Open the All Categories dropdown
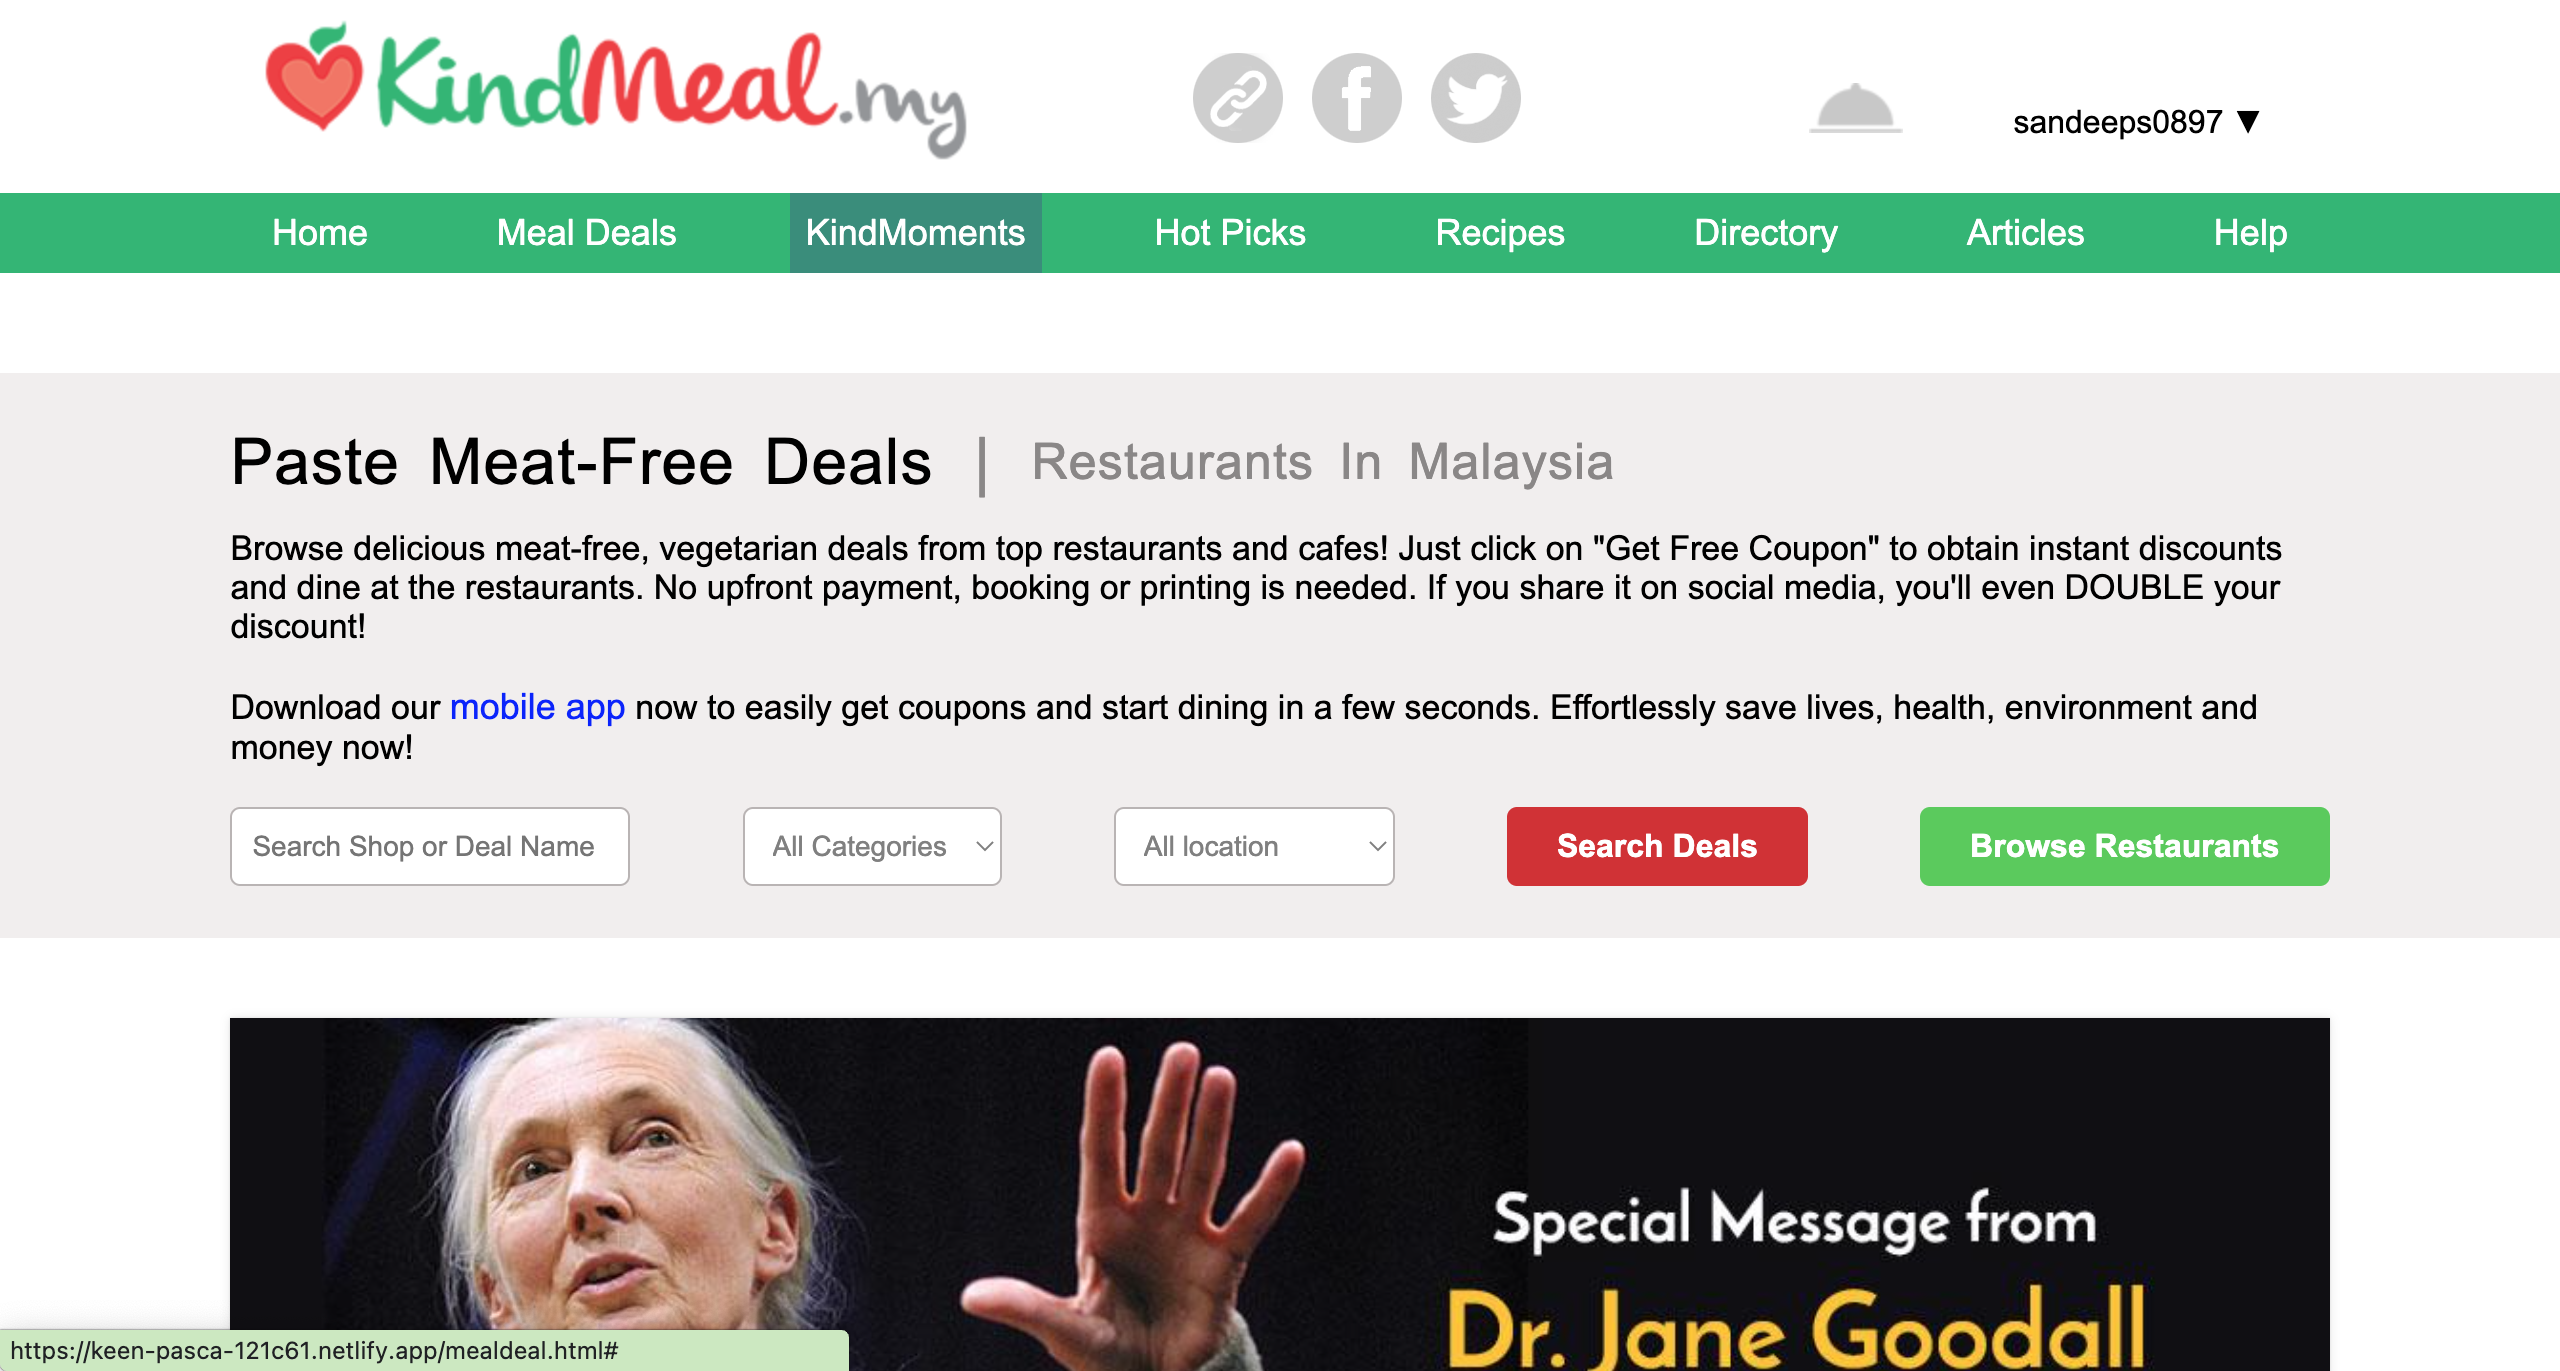 [x=872, y=846]
